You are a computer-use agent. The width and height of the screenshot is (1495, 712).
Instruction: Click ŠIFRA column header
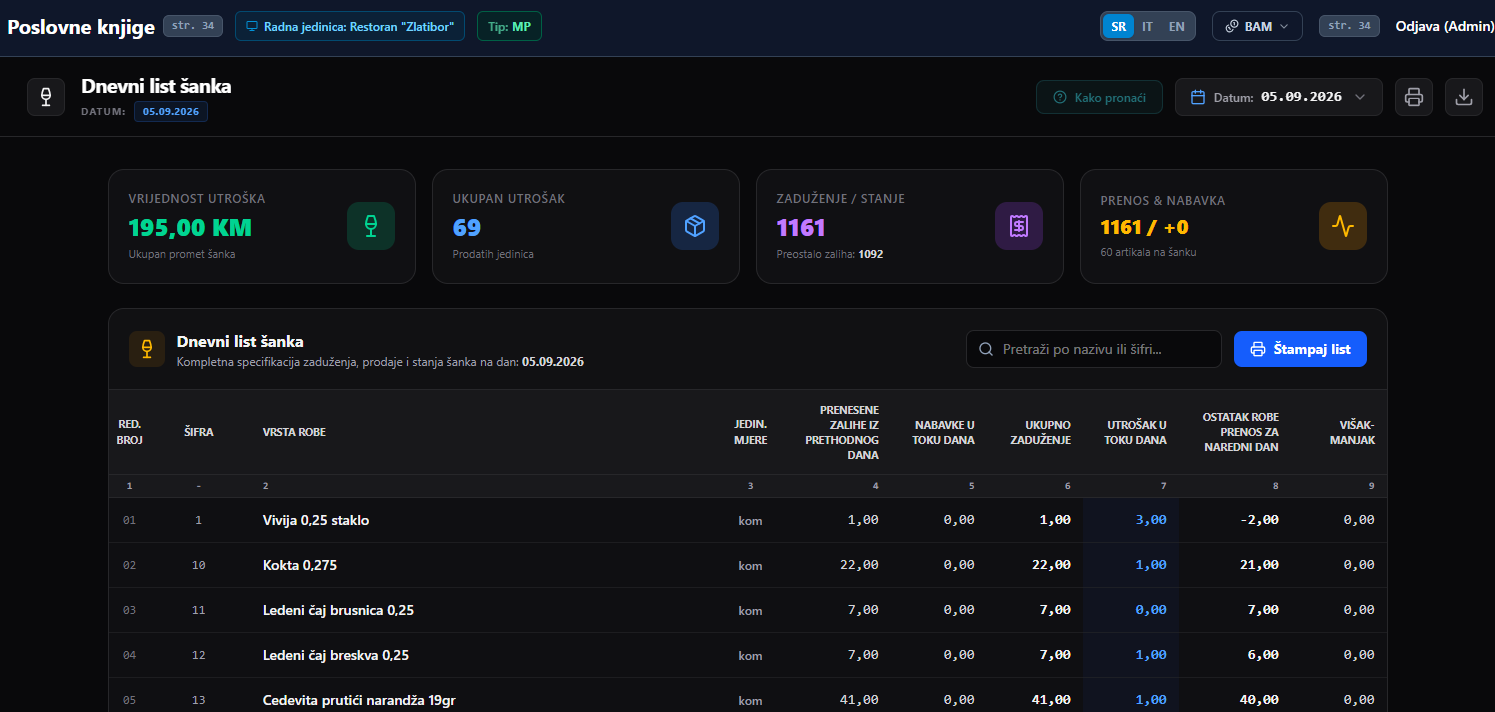(198, 432)
